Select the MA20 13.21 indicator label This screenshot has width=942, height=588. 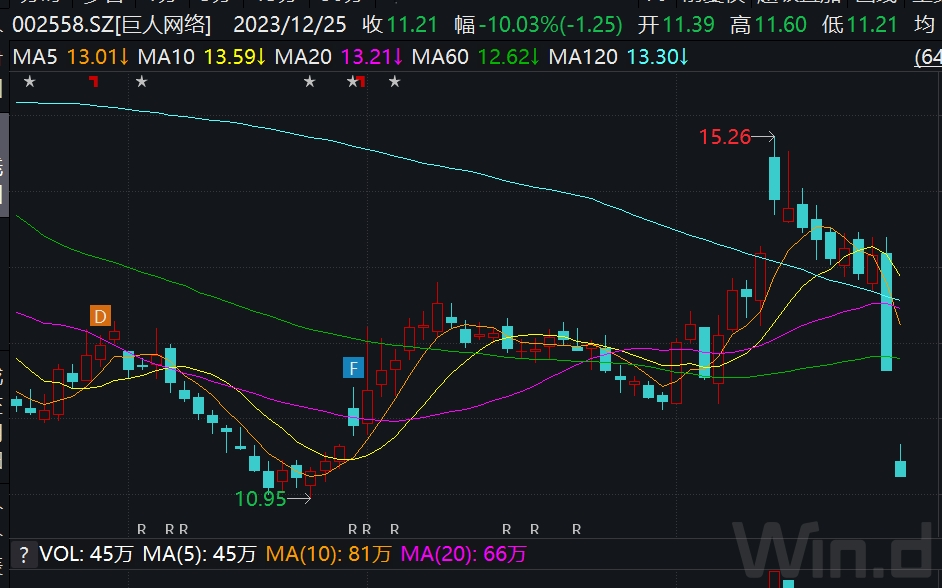(339, 57)
